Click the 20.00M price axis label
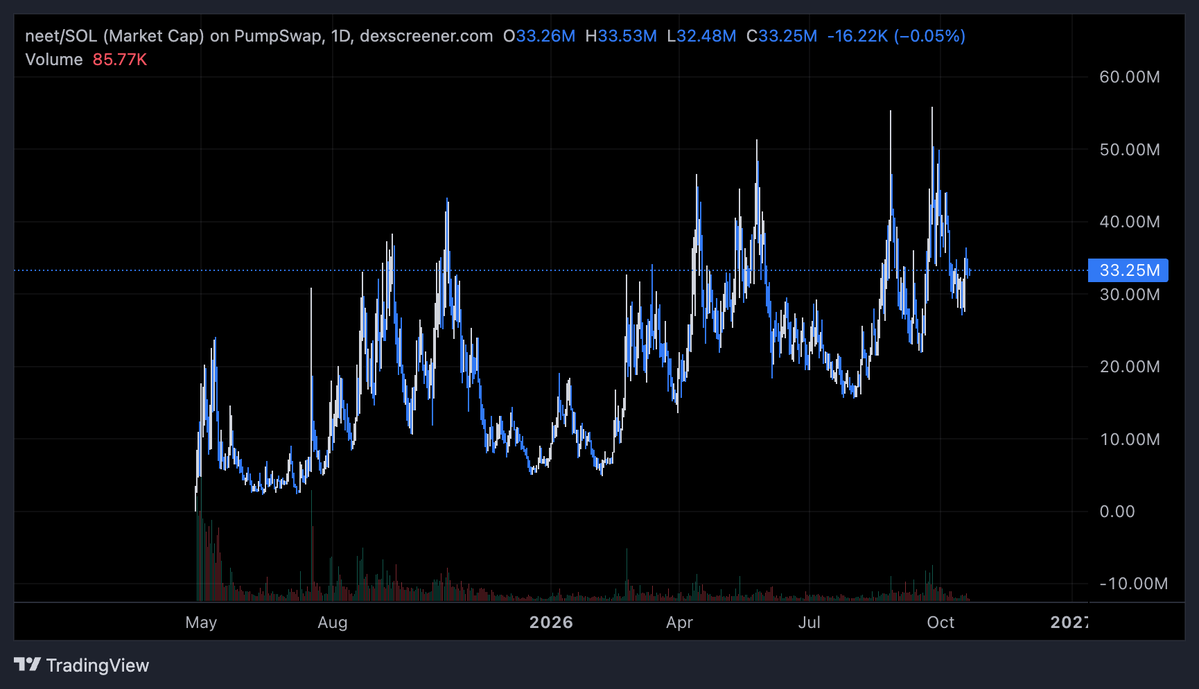1199x689 pixels. tap(1129, 366)
